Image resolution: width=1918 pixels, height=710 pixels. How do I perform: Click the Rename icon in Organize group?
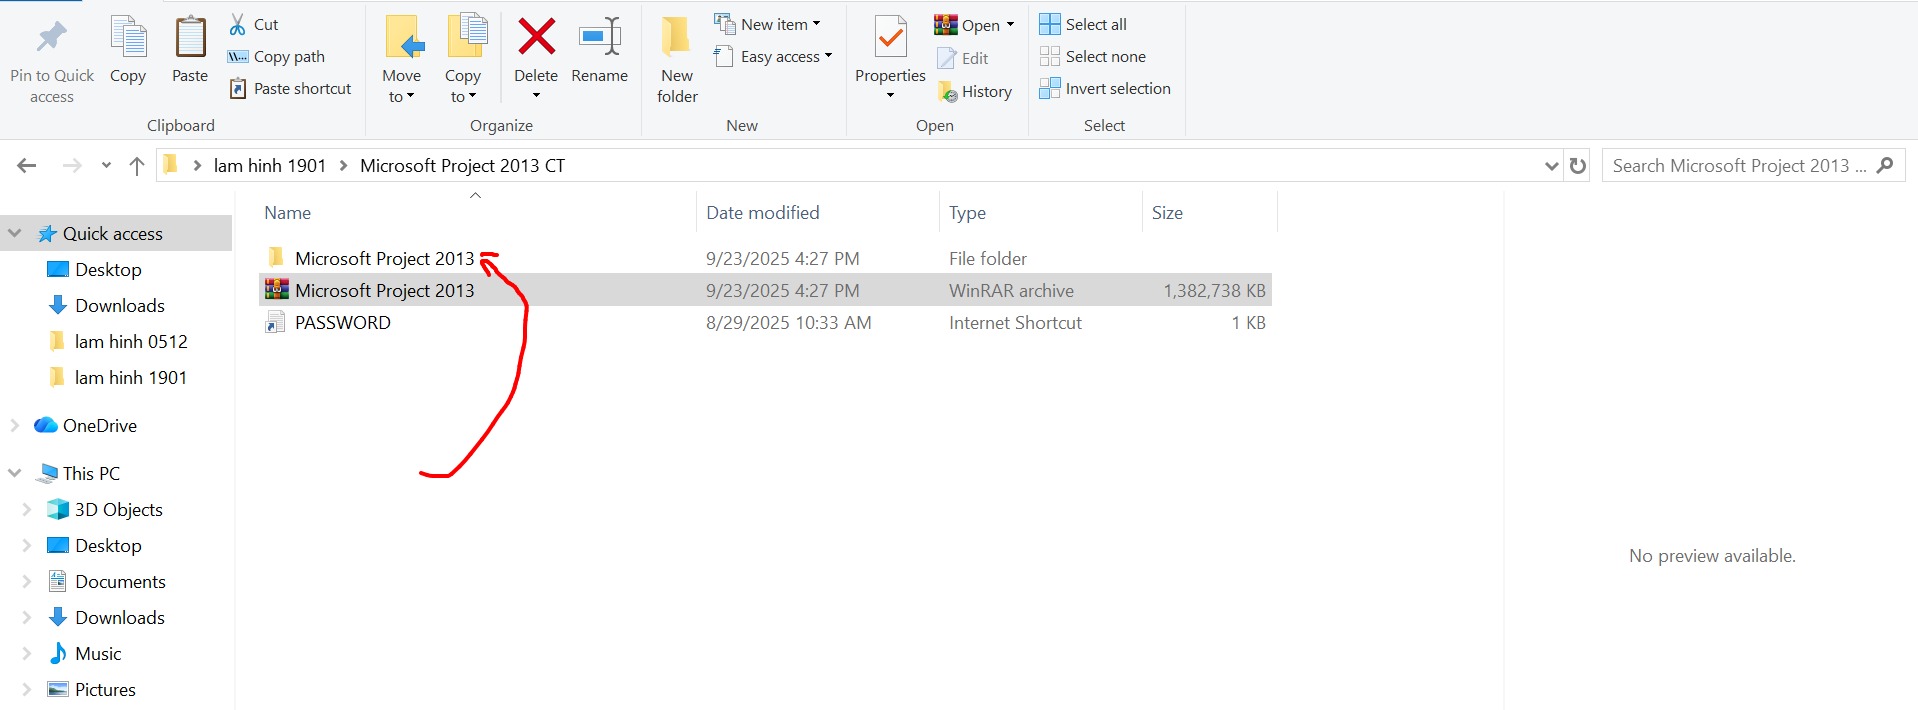599,38
